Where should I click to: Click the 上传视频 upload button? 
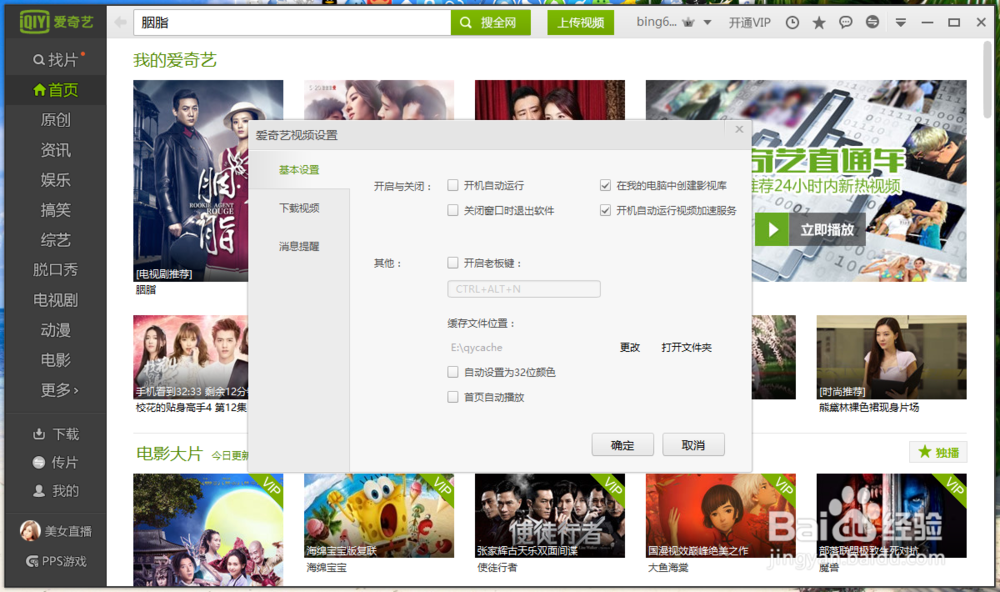580,23
